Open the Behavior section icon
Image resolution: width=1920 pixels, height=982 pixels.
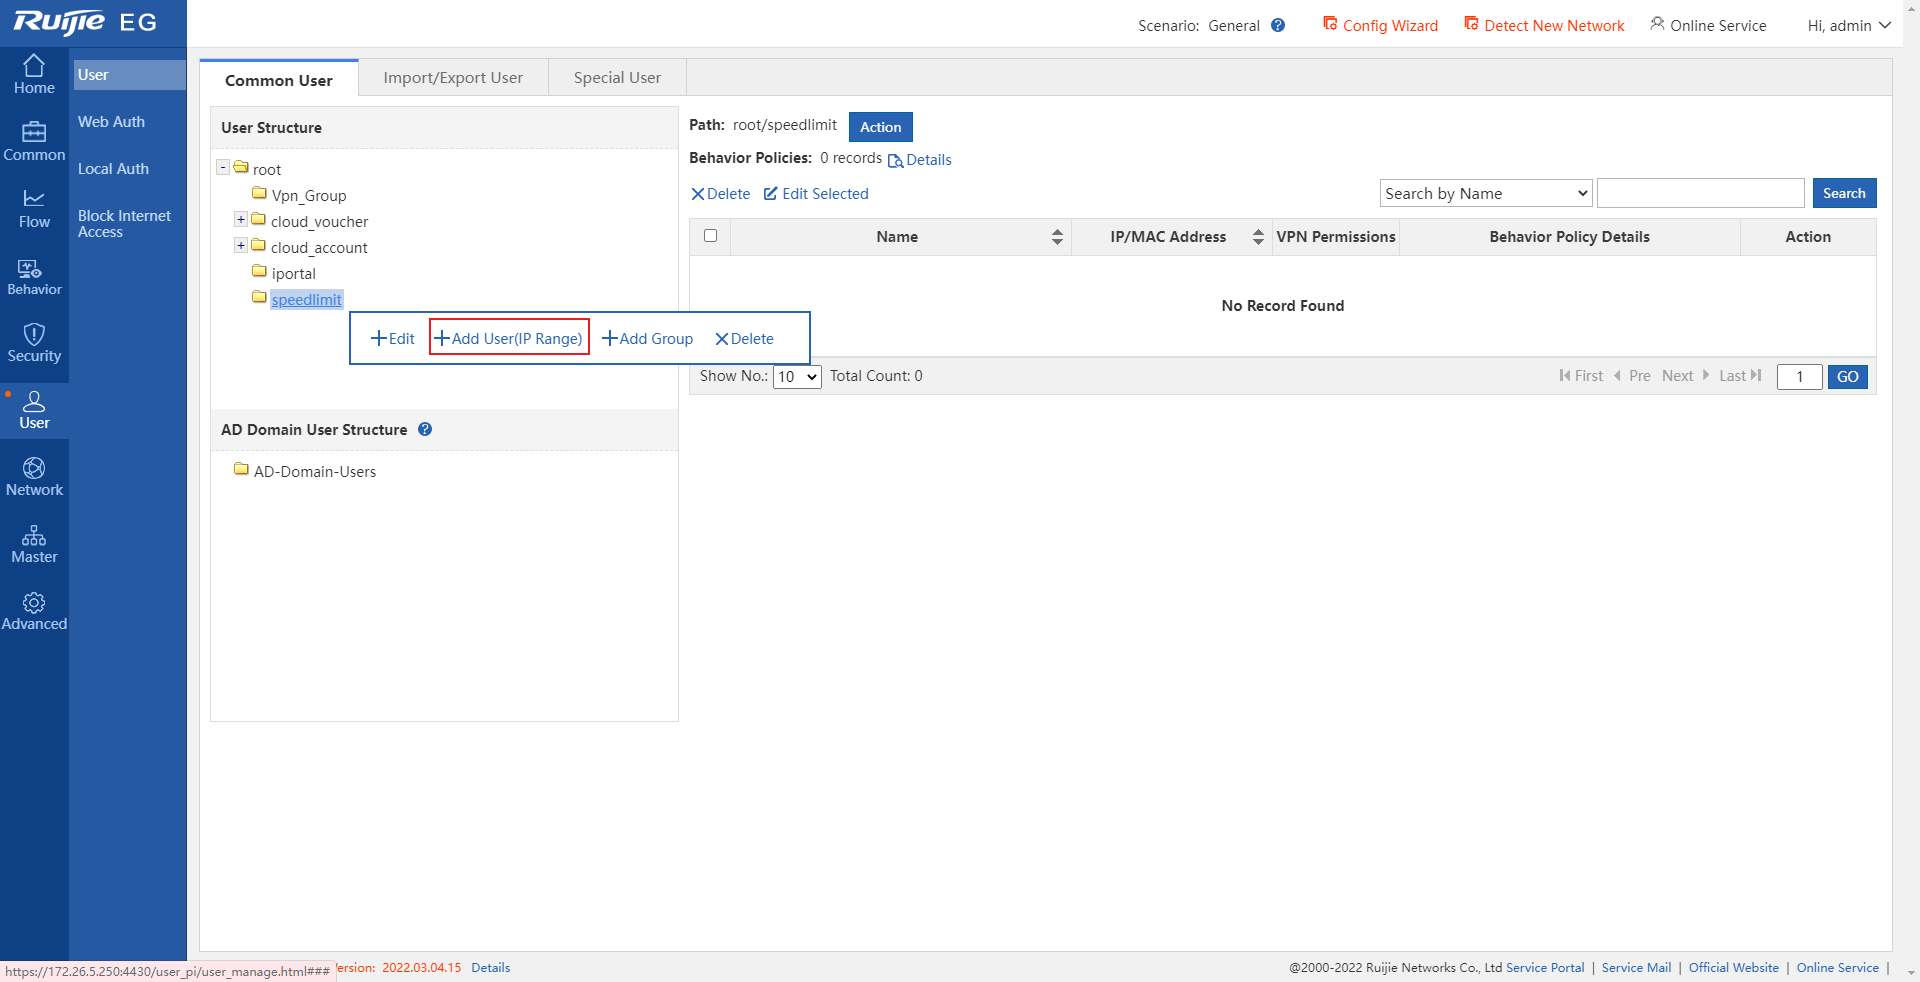tap(30, 268)
